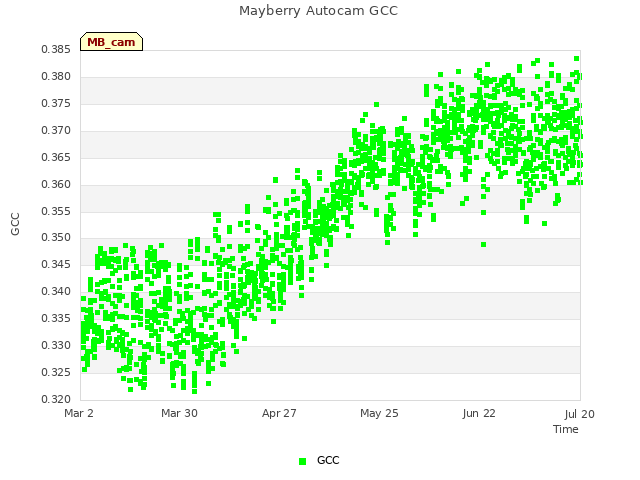Click the 0.330 y-axis tick label
This screenshot has height=480, width=640.
coord(56,345)
